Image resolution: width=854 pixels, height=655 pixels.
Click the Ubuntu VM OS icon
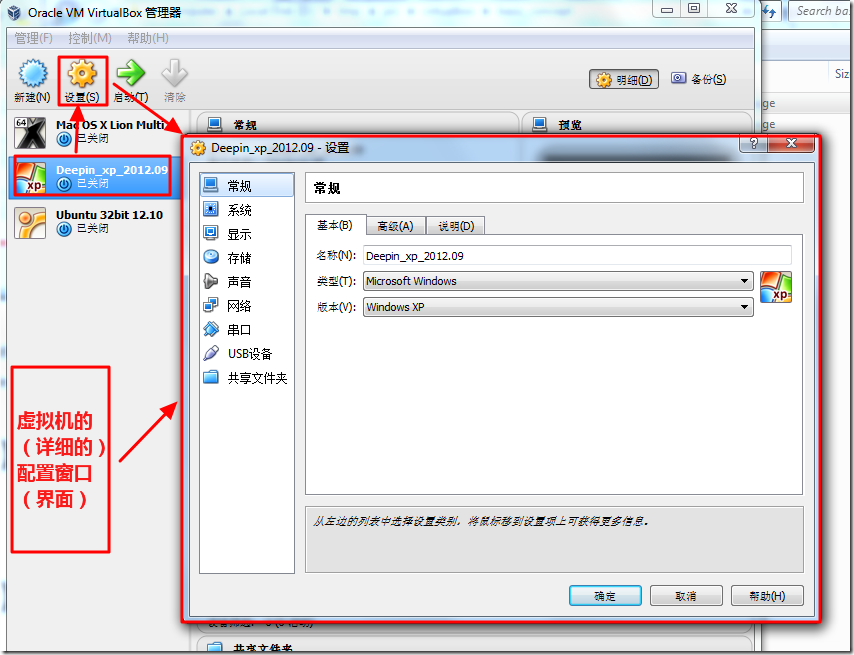30,223
